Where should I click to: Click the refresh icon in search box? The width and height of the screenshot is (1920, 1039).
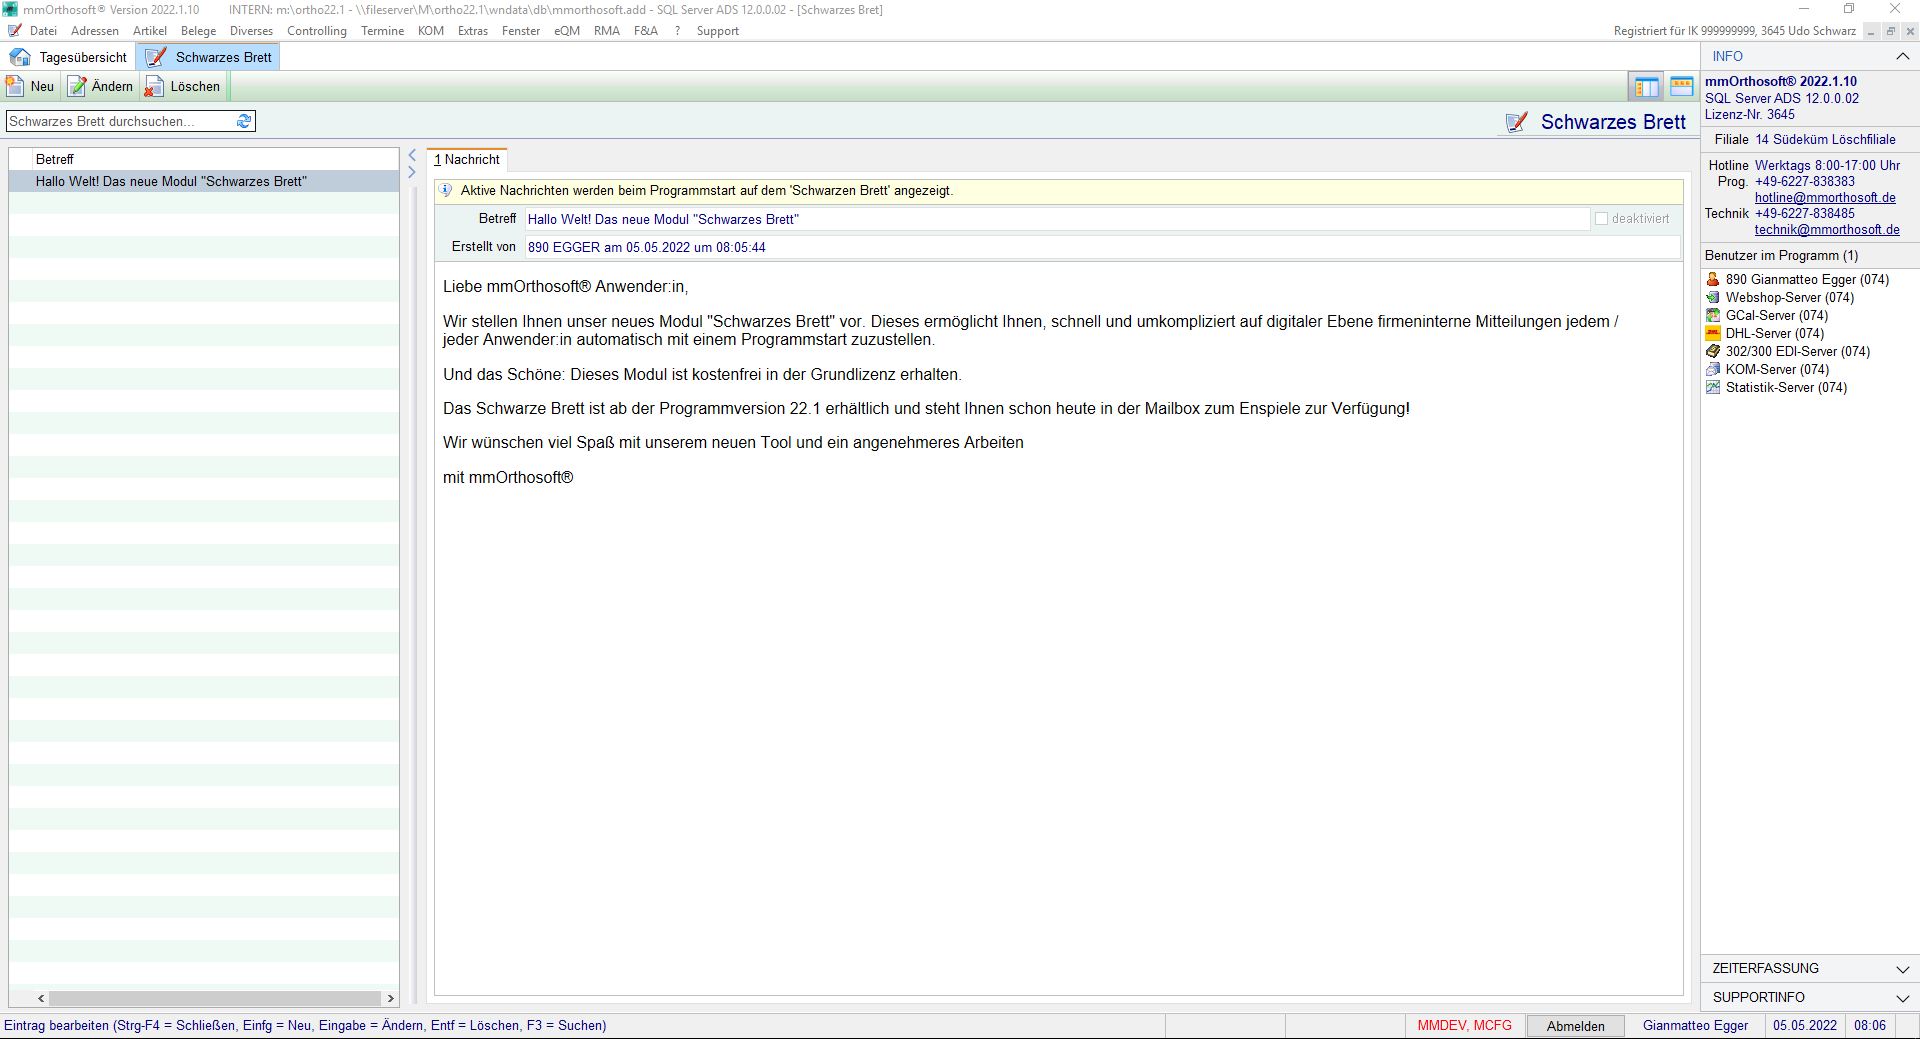coord(244,121)
